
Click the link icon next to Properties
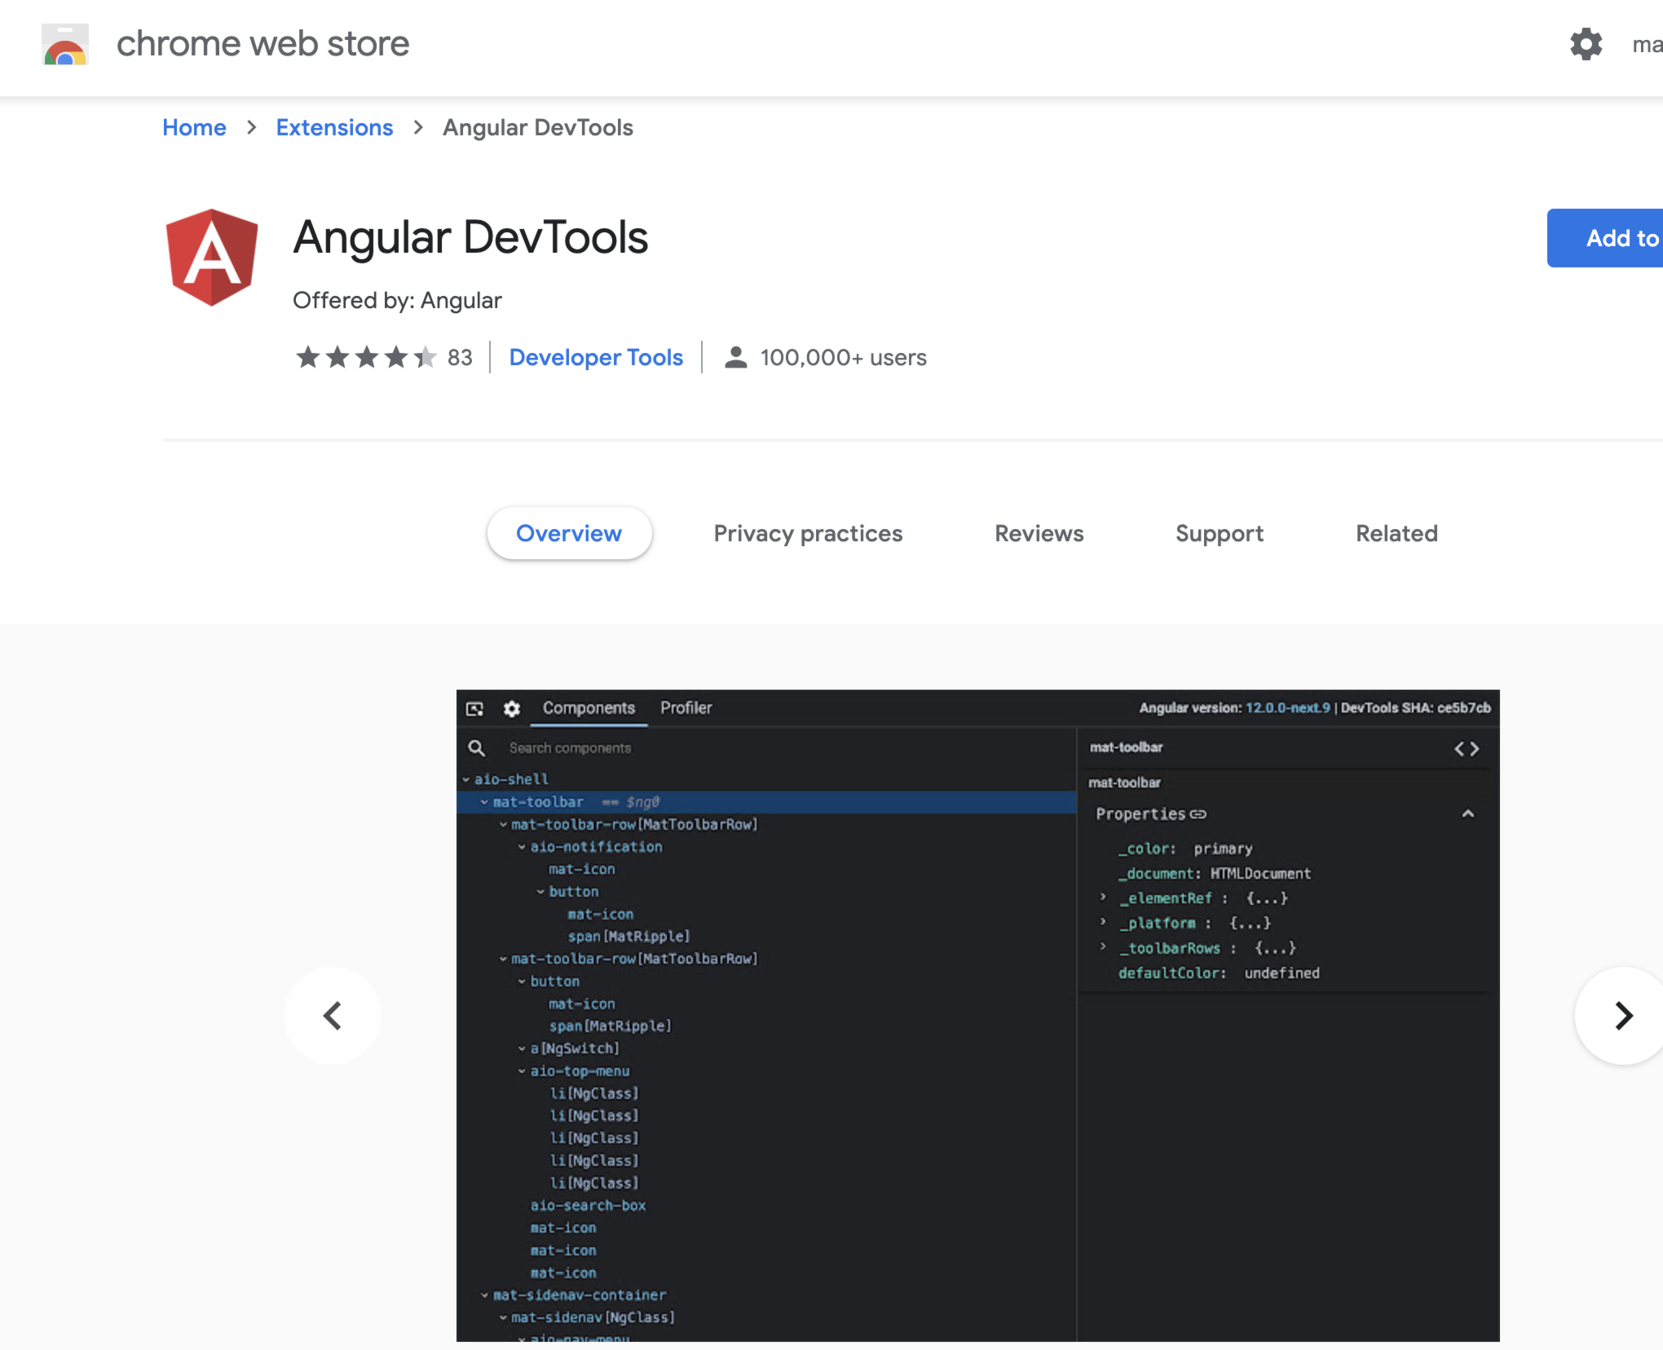pos(1198,814)
